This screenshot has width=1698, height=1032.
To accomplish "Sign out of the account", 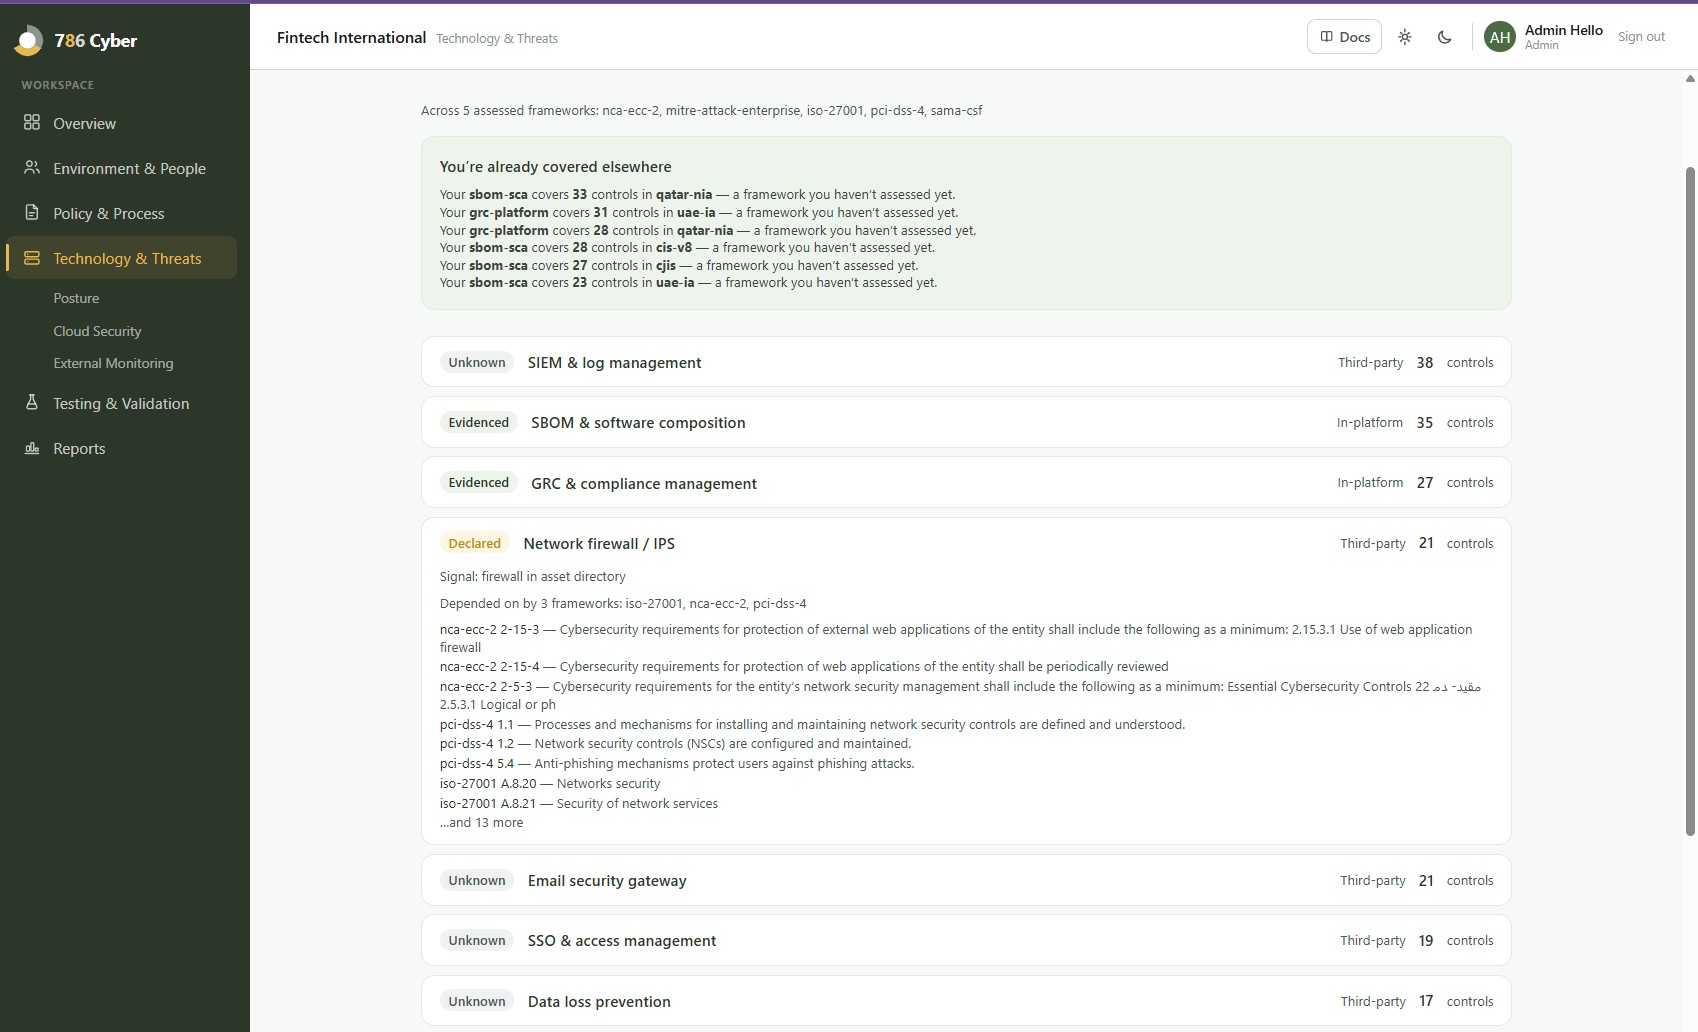I will (1641, 37).
